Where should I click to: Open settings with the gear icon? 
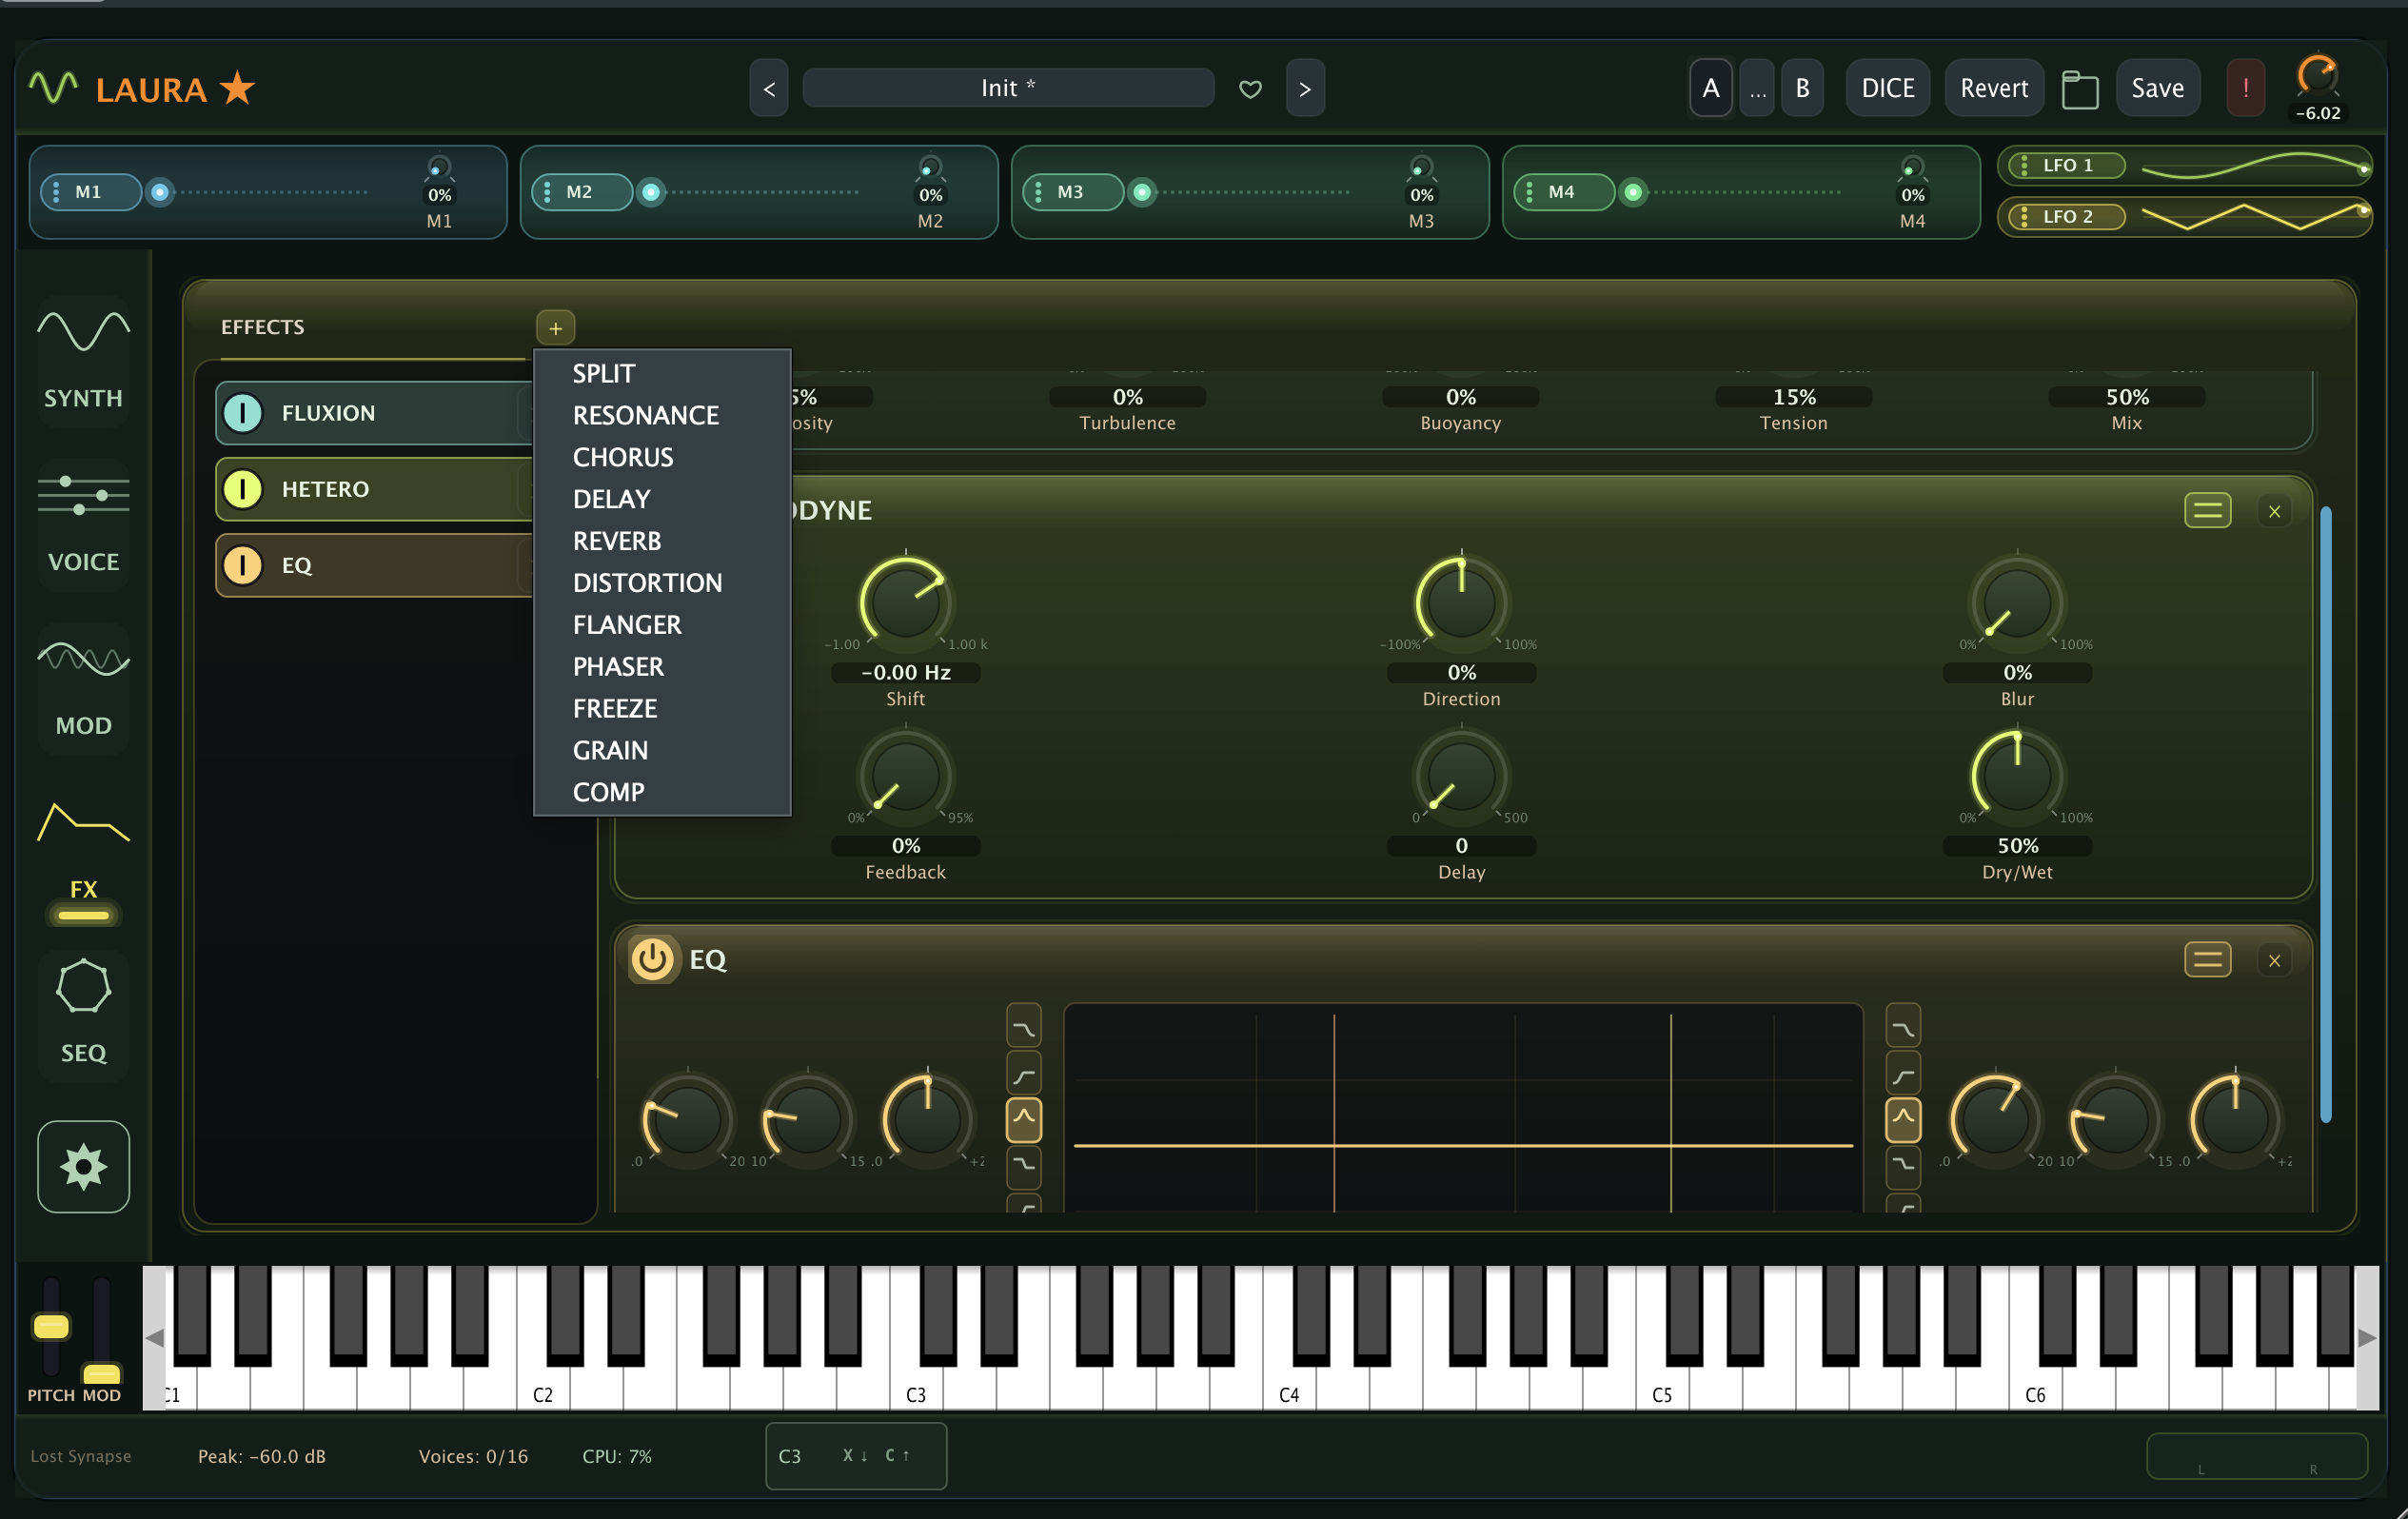click(x=83, y=1166)
